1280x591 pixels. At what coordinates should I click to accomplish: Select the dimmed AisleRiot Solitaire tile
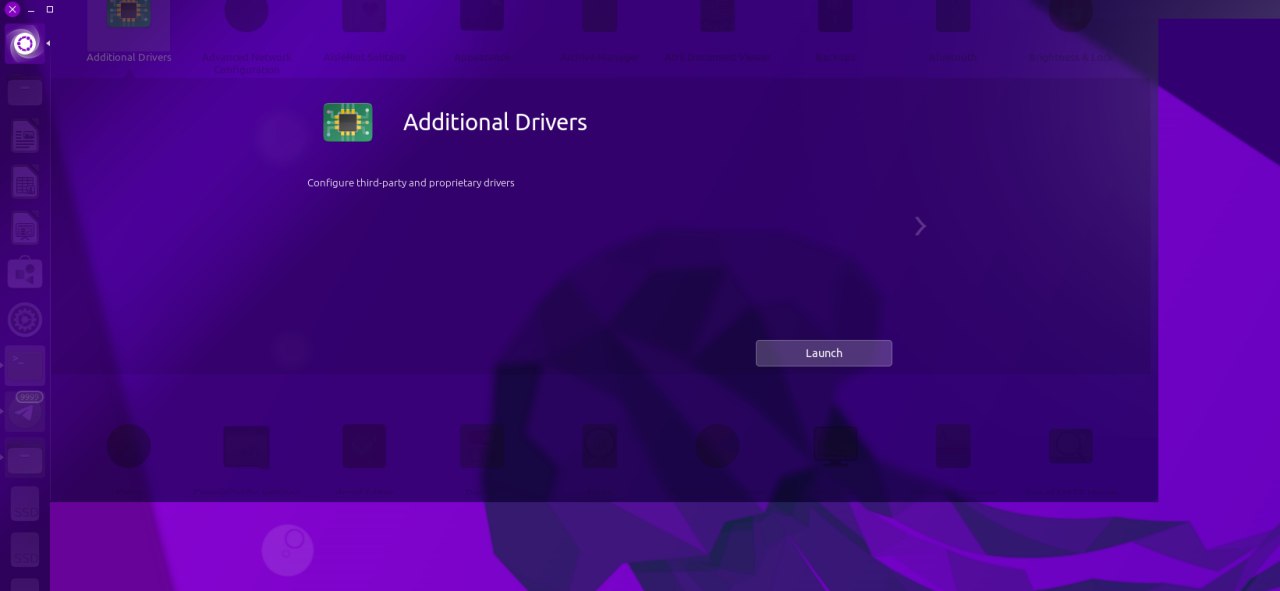[x=364, y=30]
